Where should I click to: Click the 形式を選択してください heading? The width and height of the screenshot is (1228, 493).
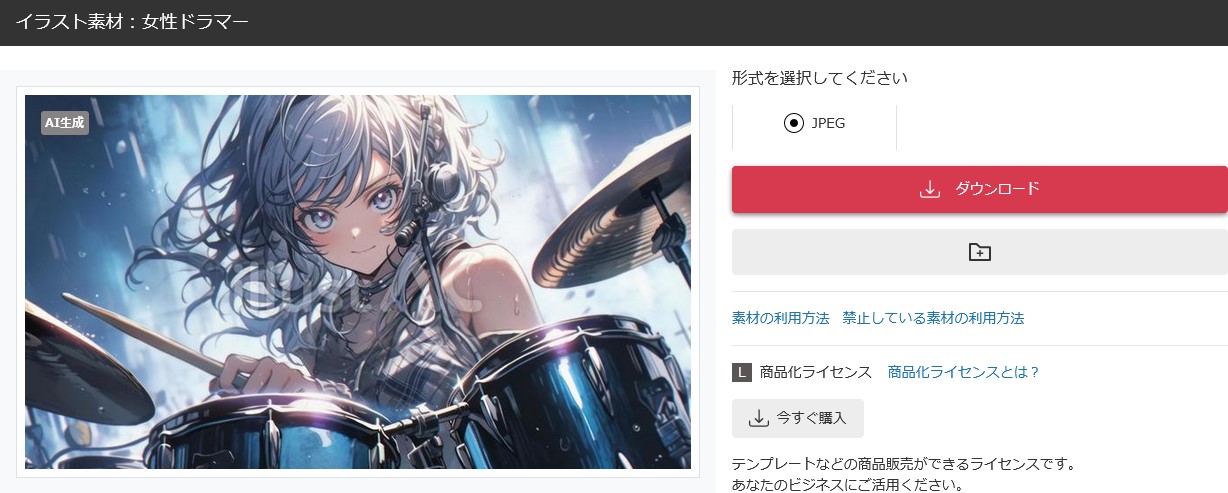coord(819,77)
